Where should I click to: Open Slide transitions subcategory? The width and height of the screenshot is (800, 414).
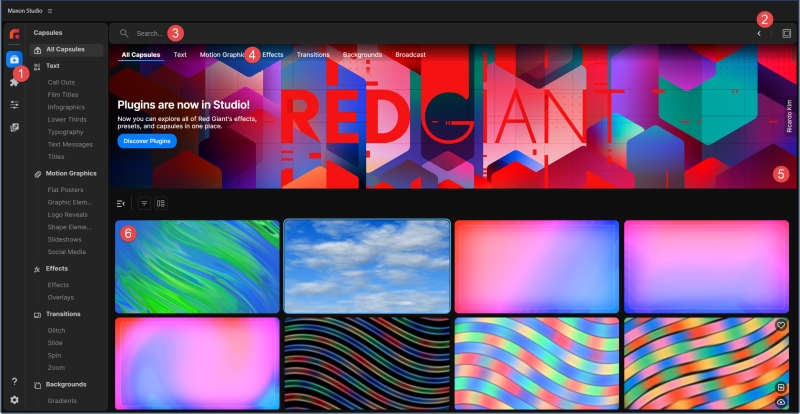point(55,343)
